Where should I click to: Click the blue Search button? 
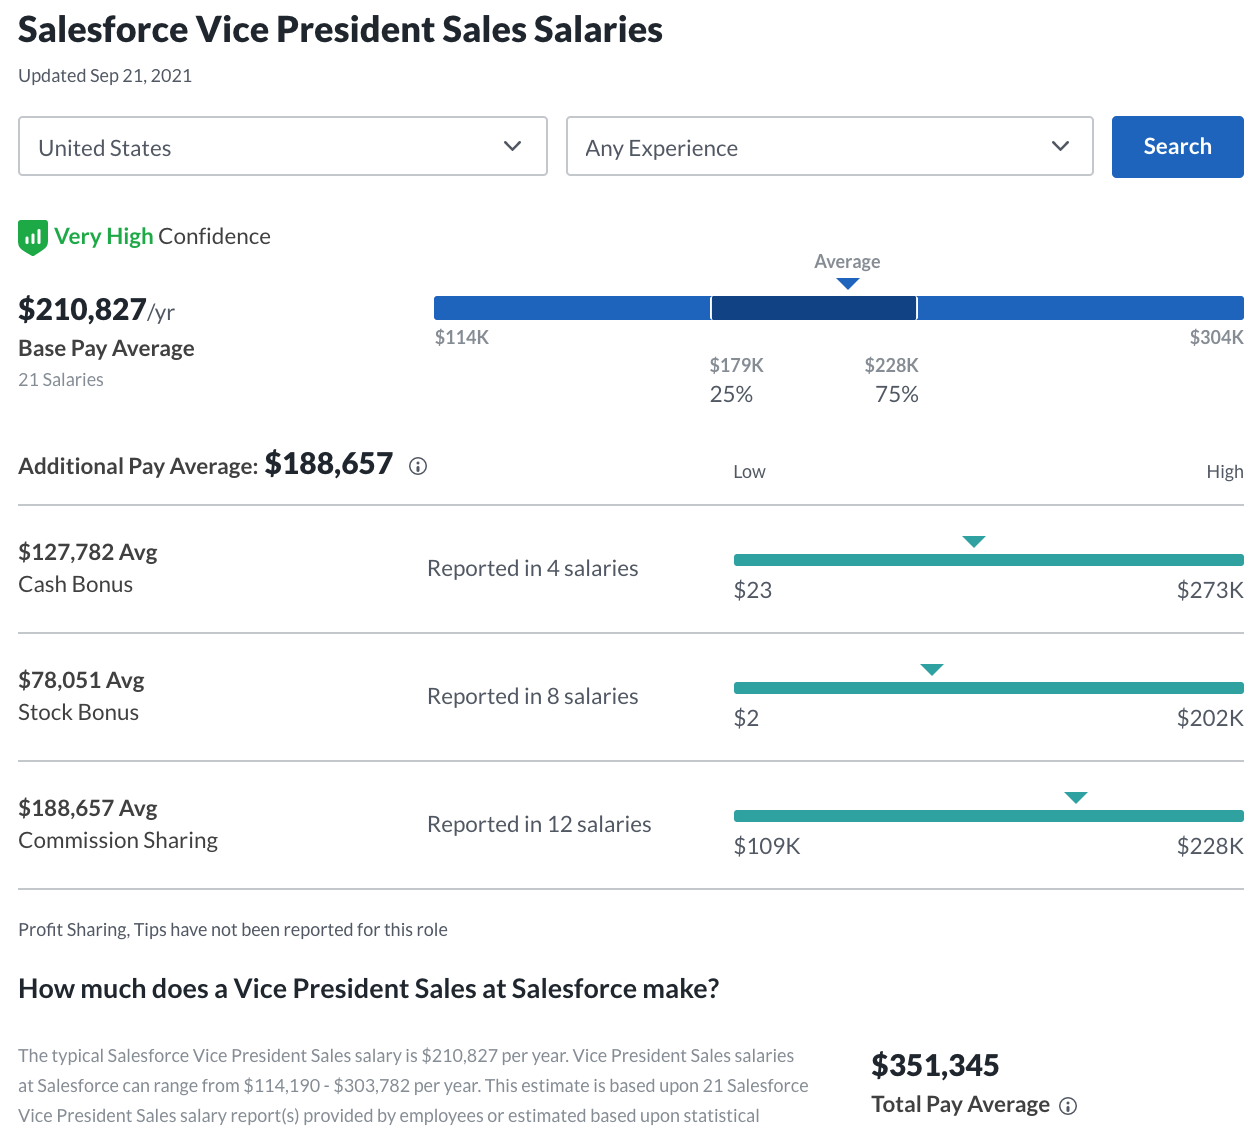(1178, 147)
